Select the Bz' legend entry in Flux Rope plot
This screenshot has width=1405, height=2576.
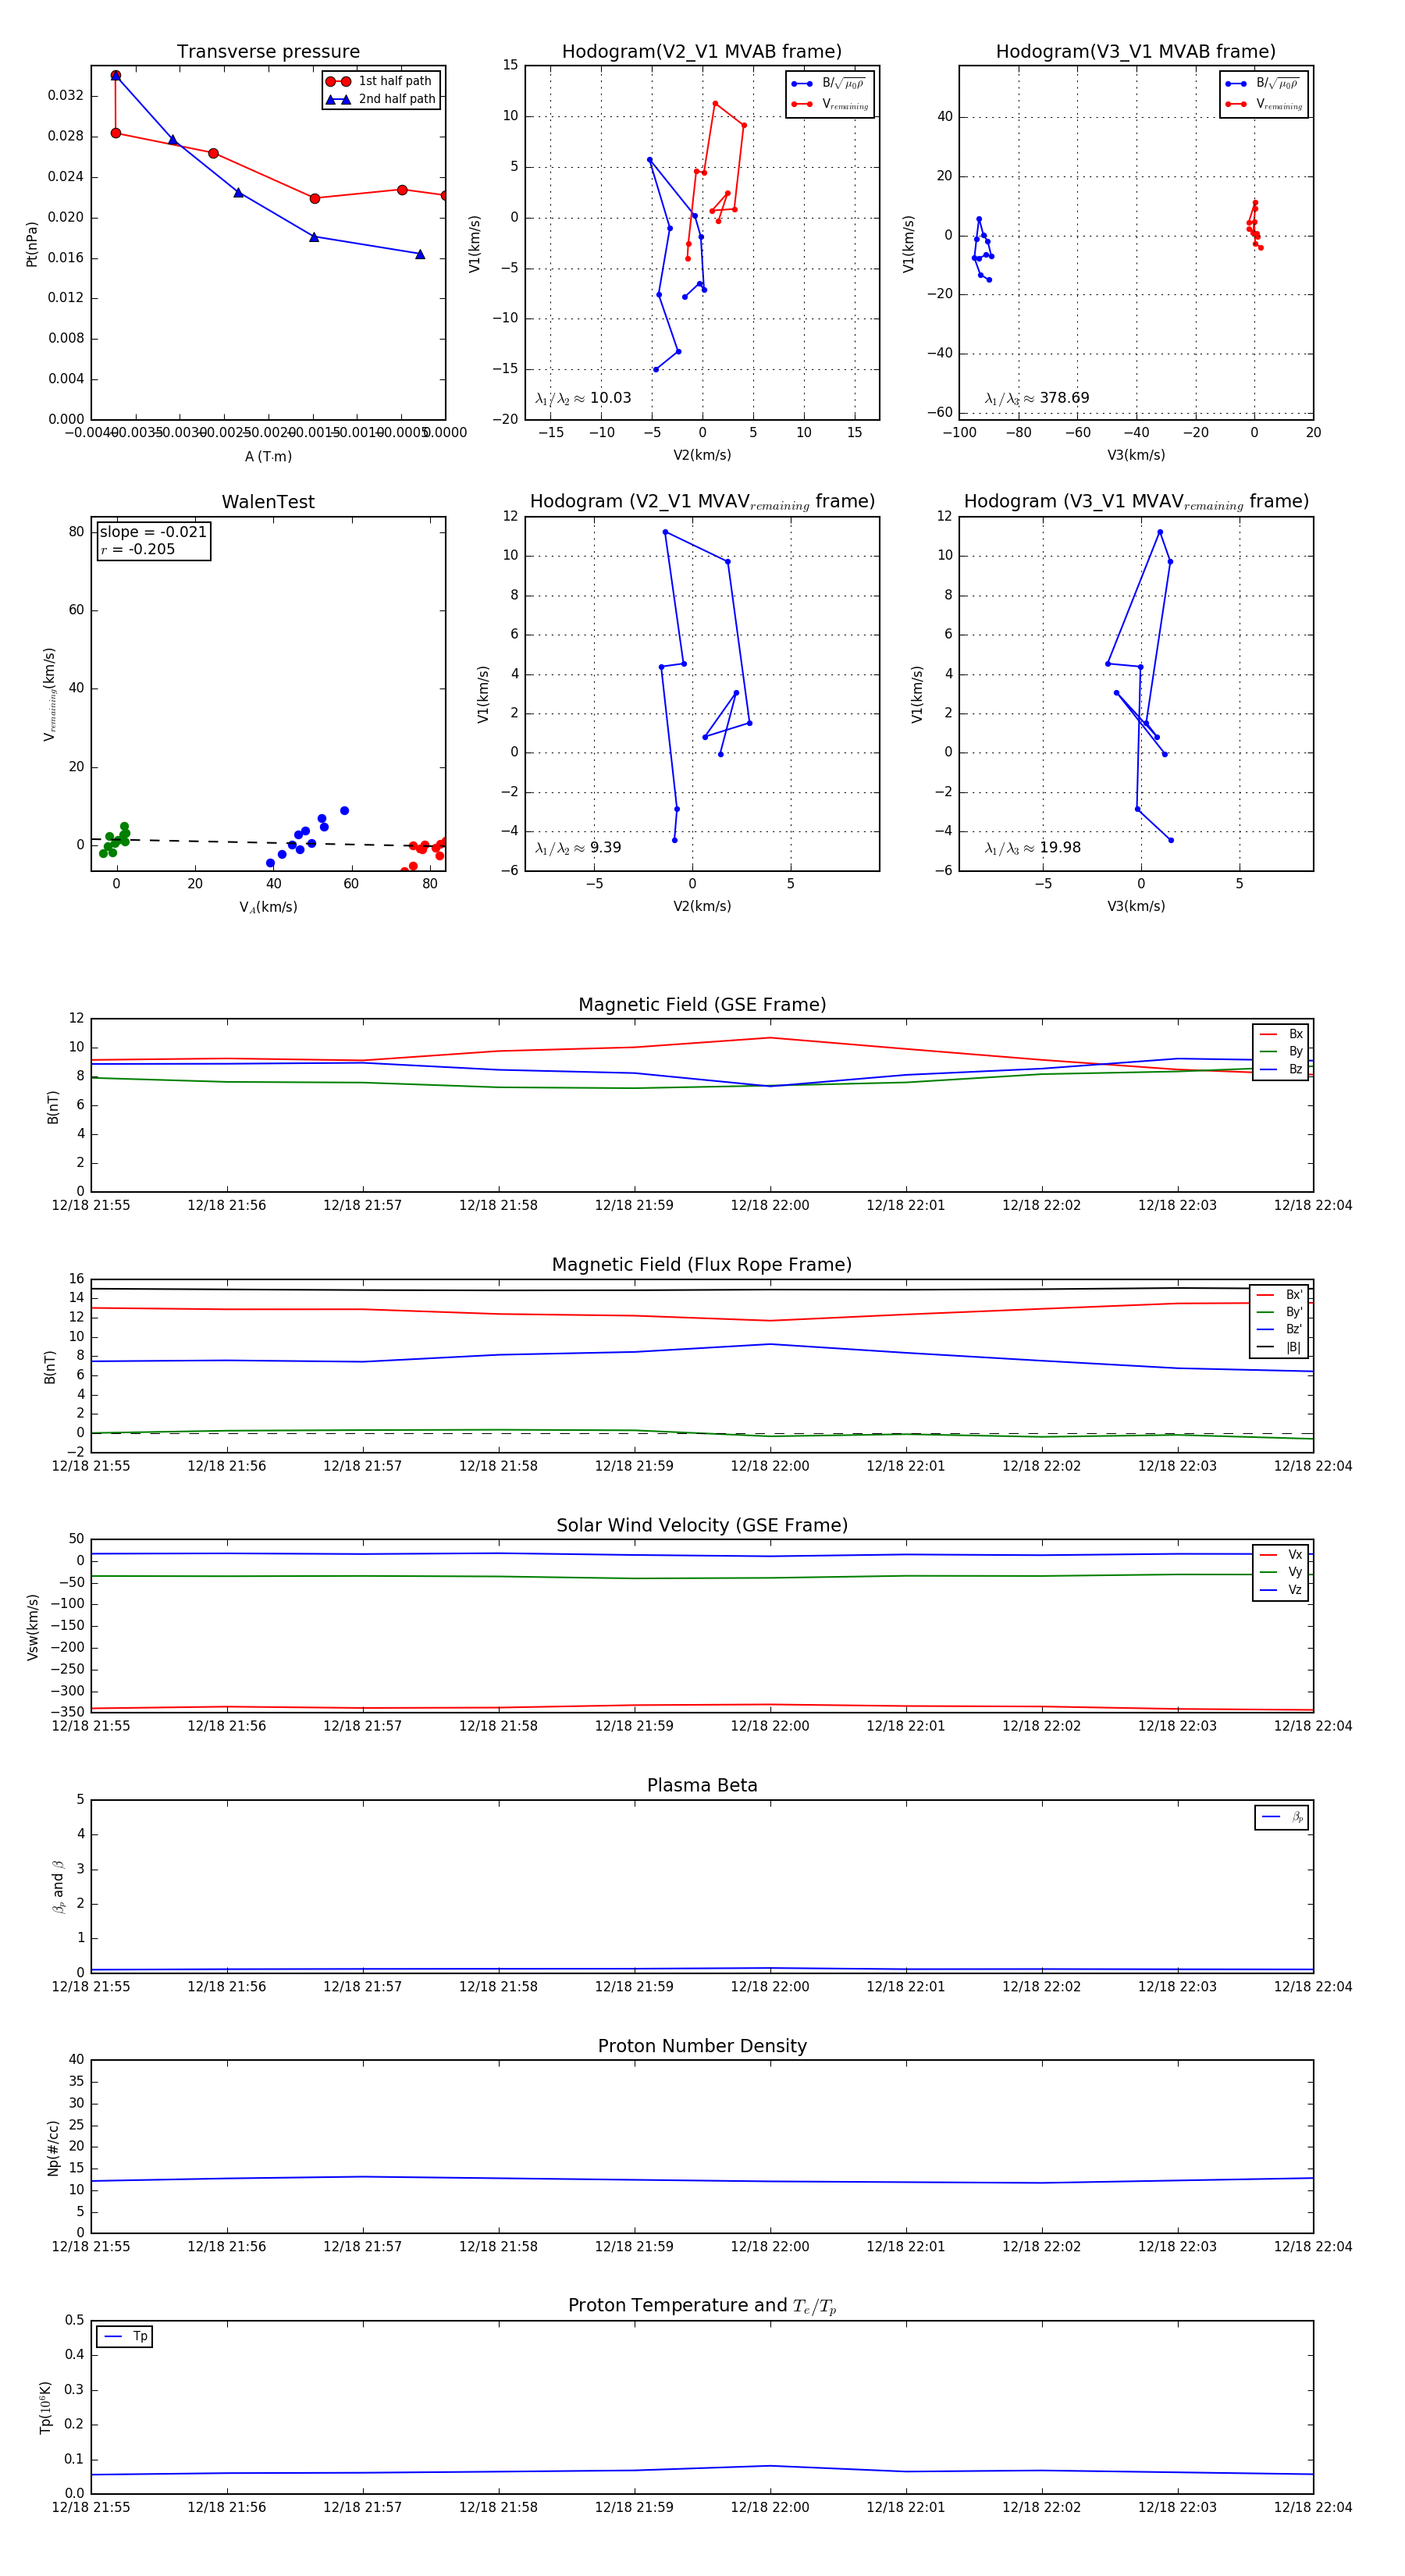(1279, 1329)
